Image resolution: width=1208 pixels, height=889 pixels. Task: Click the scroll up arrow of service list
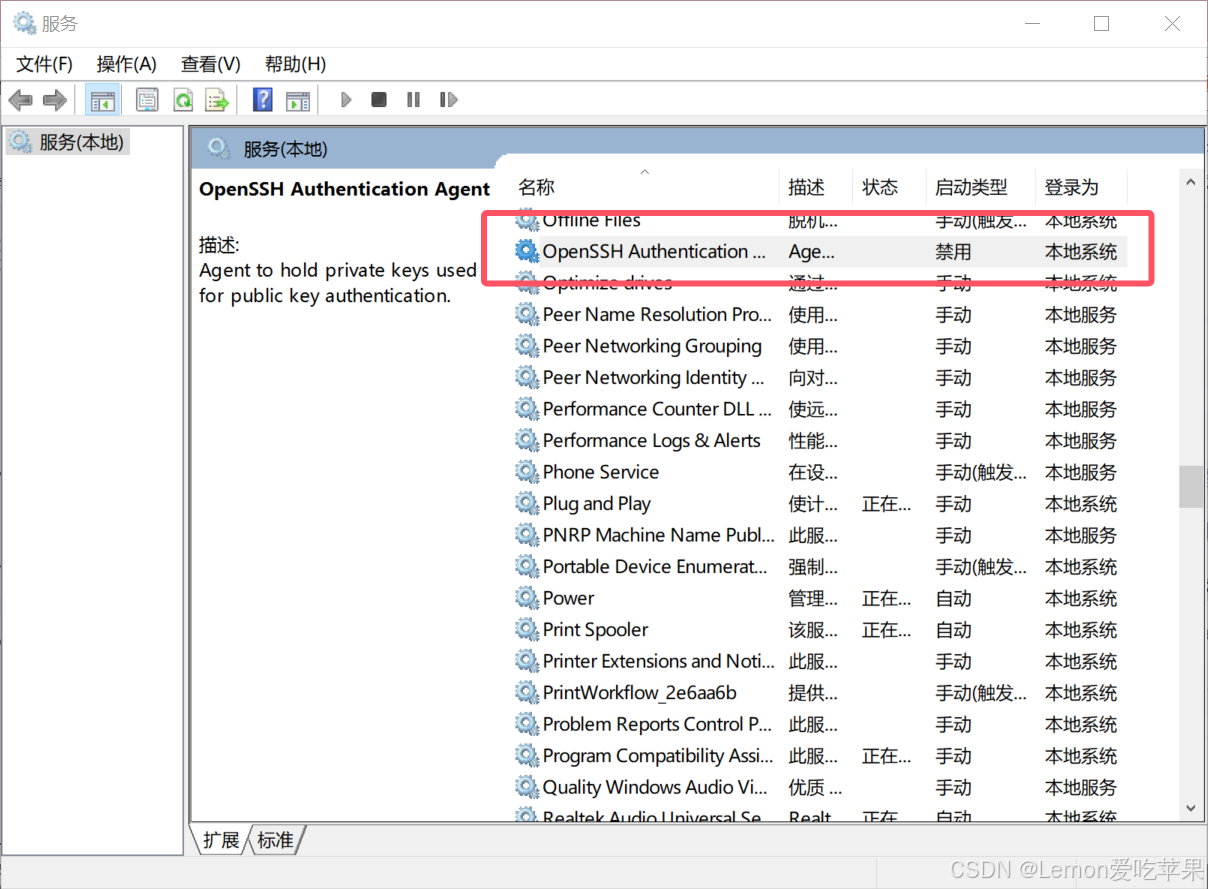pos(1190,183)
